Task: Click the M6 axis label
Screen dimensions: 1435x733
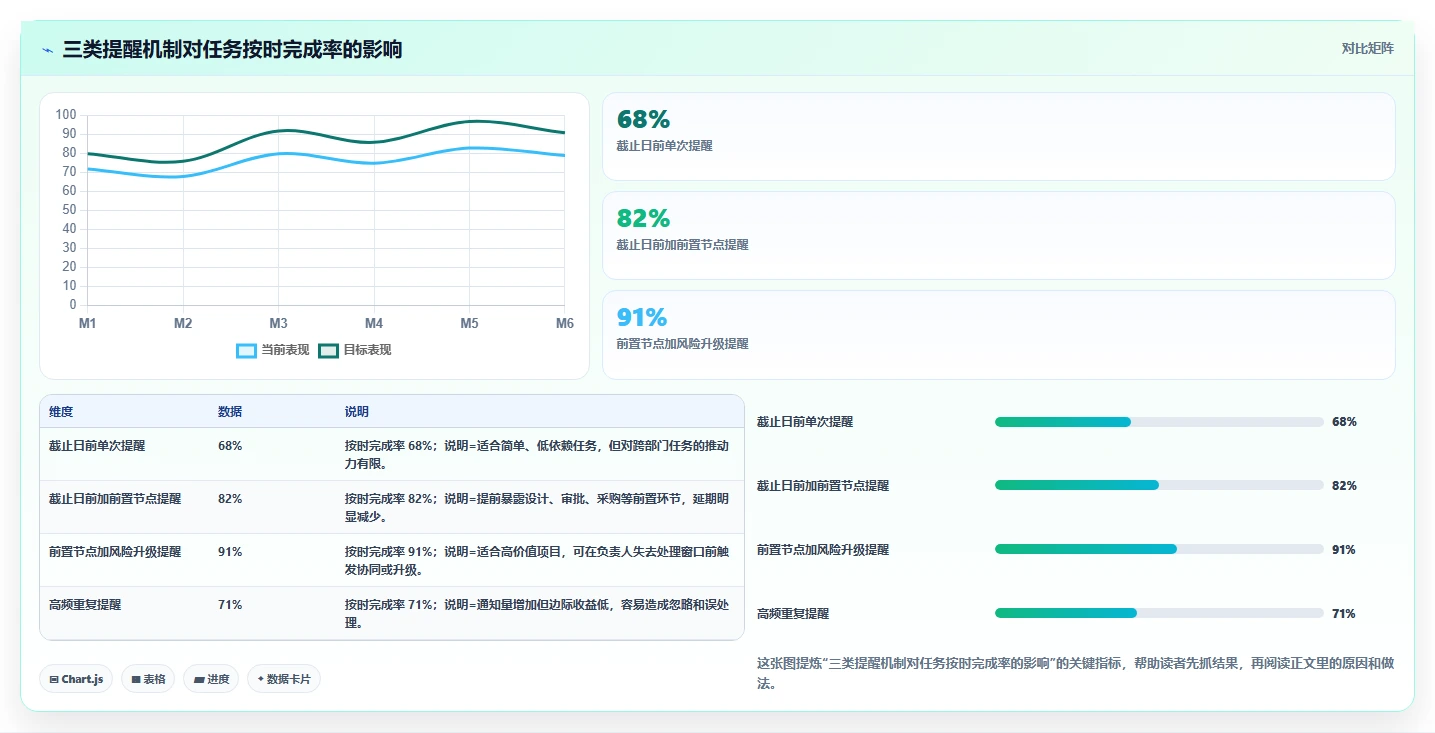Action: 564,324
